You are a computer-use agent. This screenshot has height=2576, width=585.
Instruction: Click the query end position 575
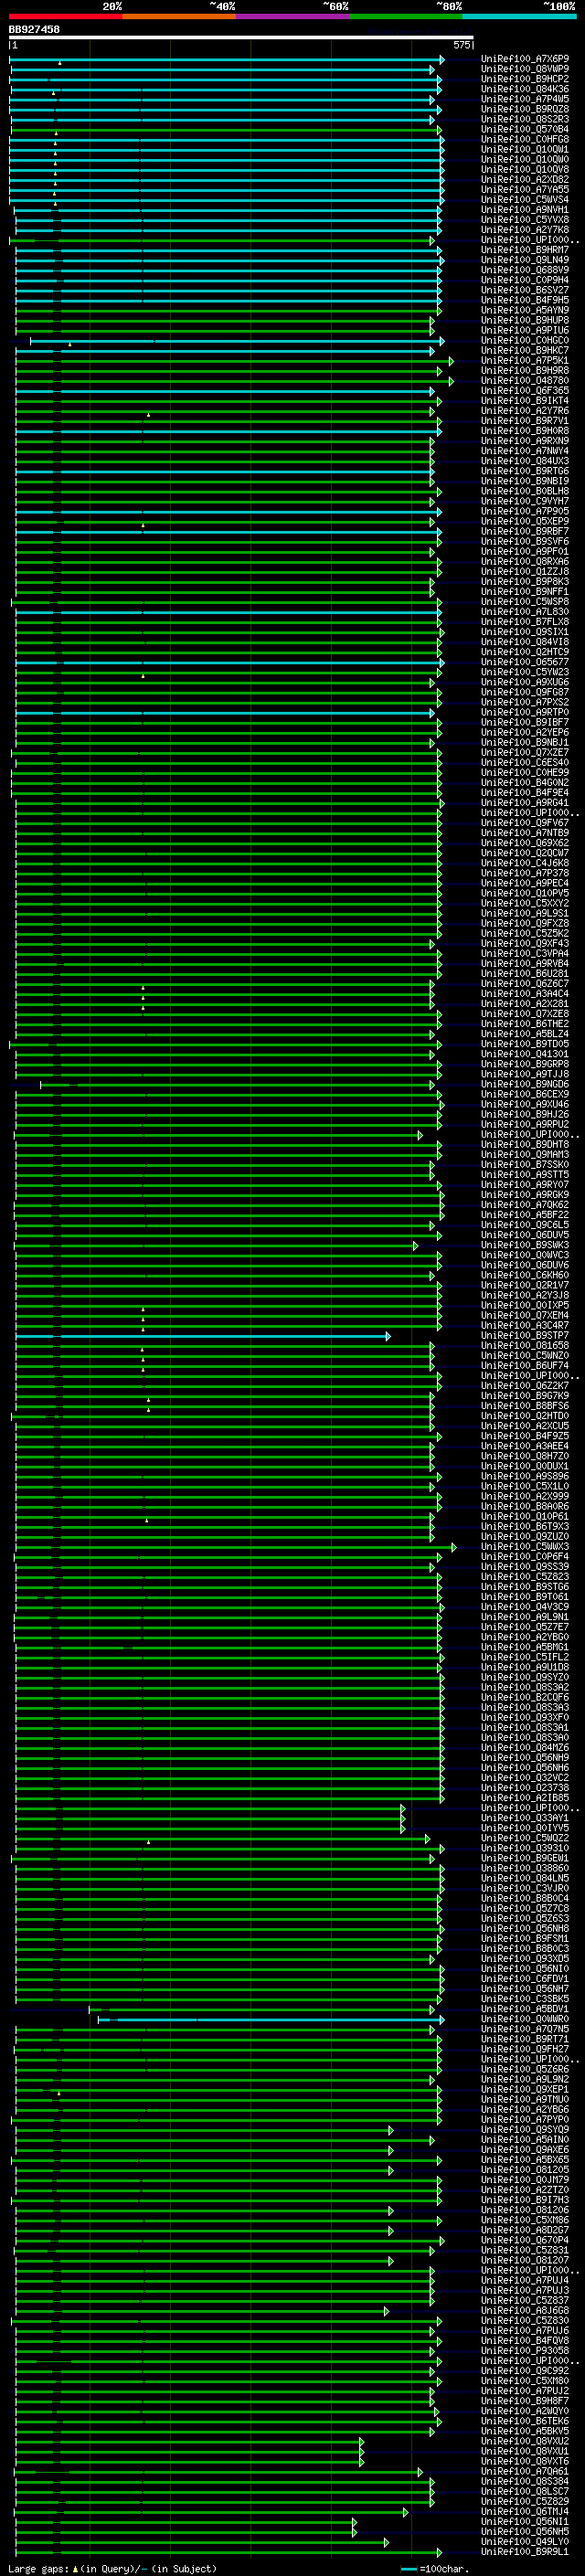462,45
